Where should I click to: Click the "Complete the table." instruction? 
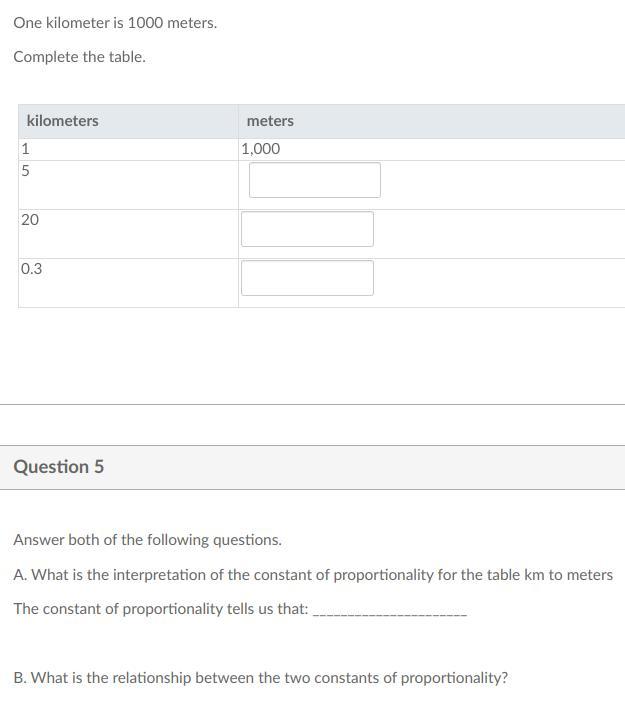tap(80, 57)
